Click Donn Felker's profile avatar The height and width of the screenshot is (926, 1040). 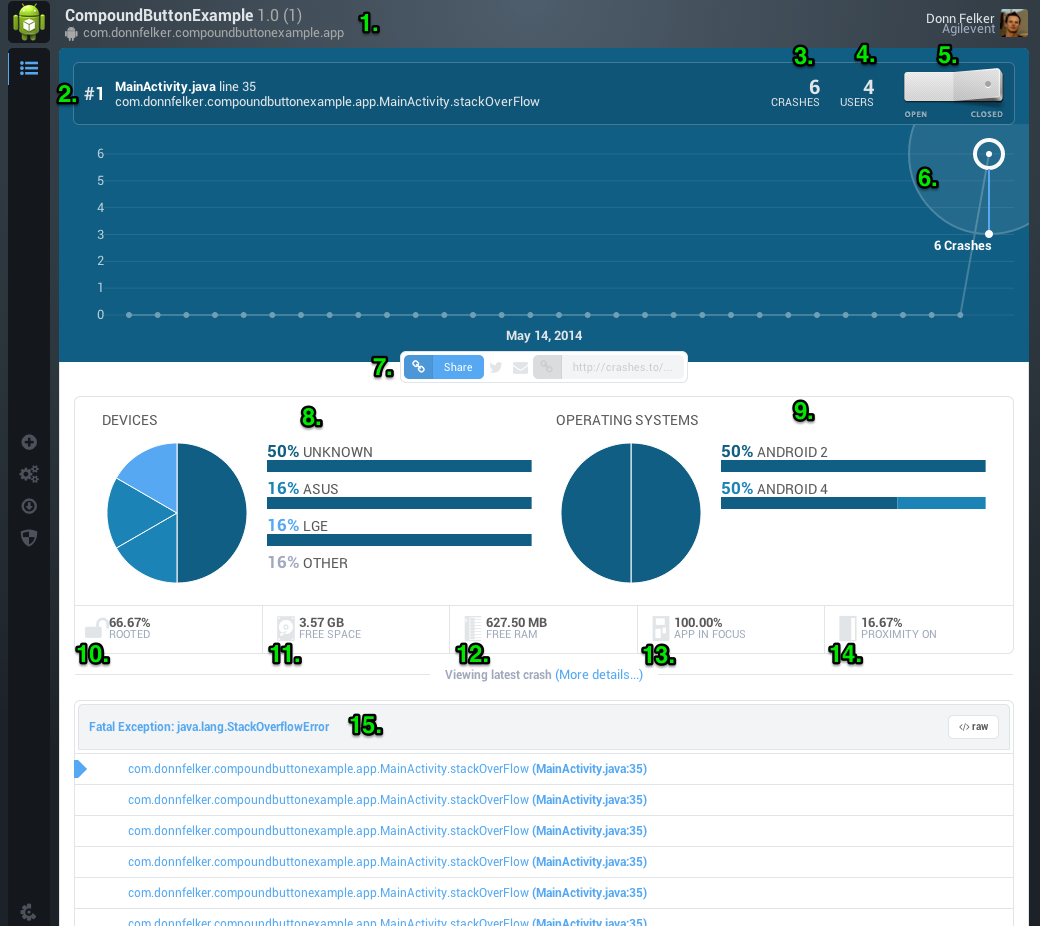pyautogui.click(x=1013, y=23)
